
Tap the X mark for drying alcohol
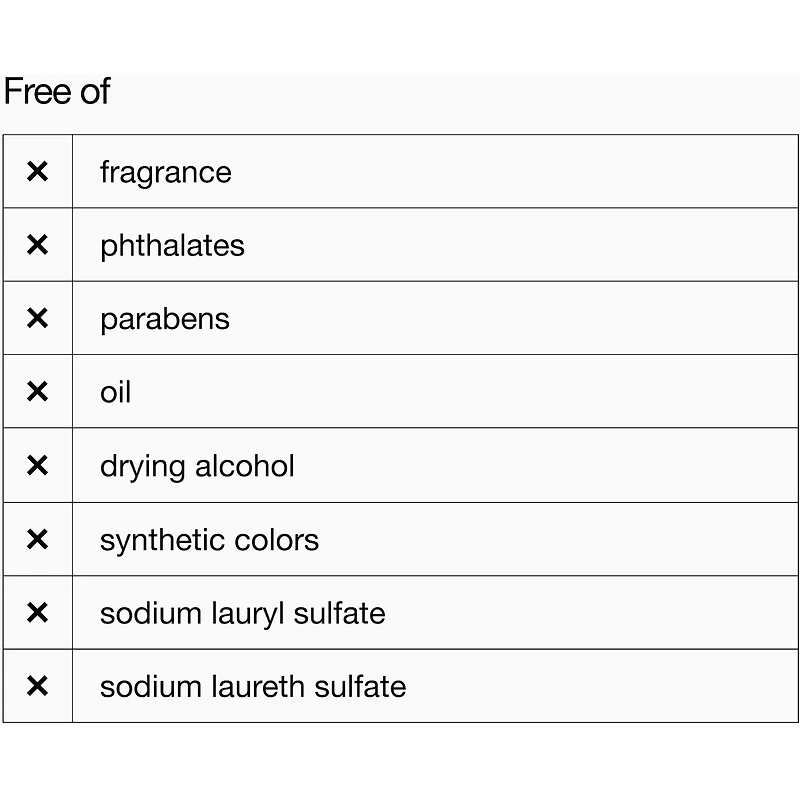(37, 466)
